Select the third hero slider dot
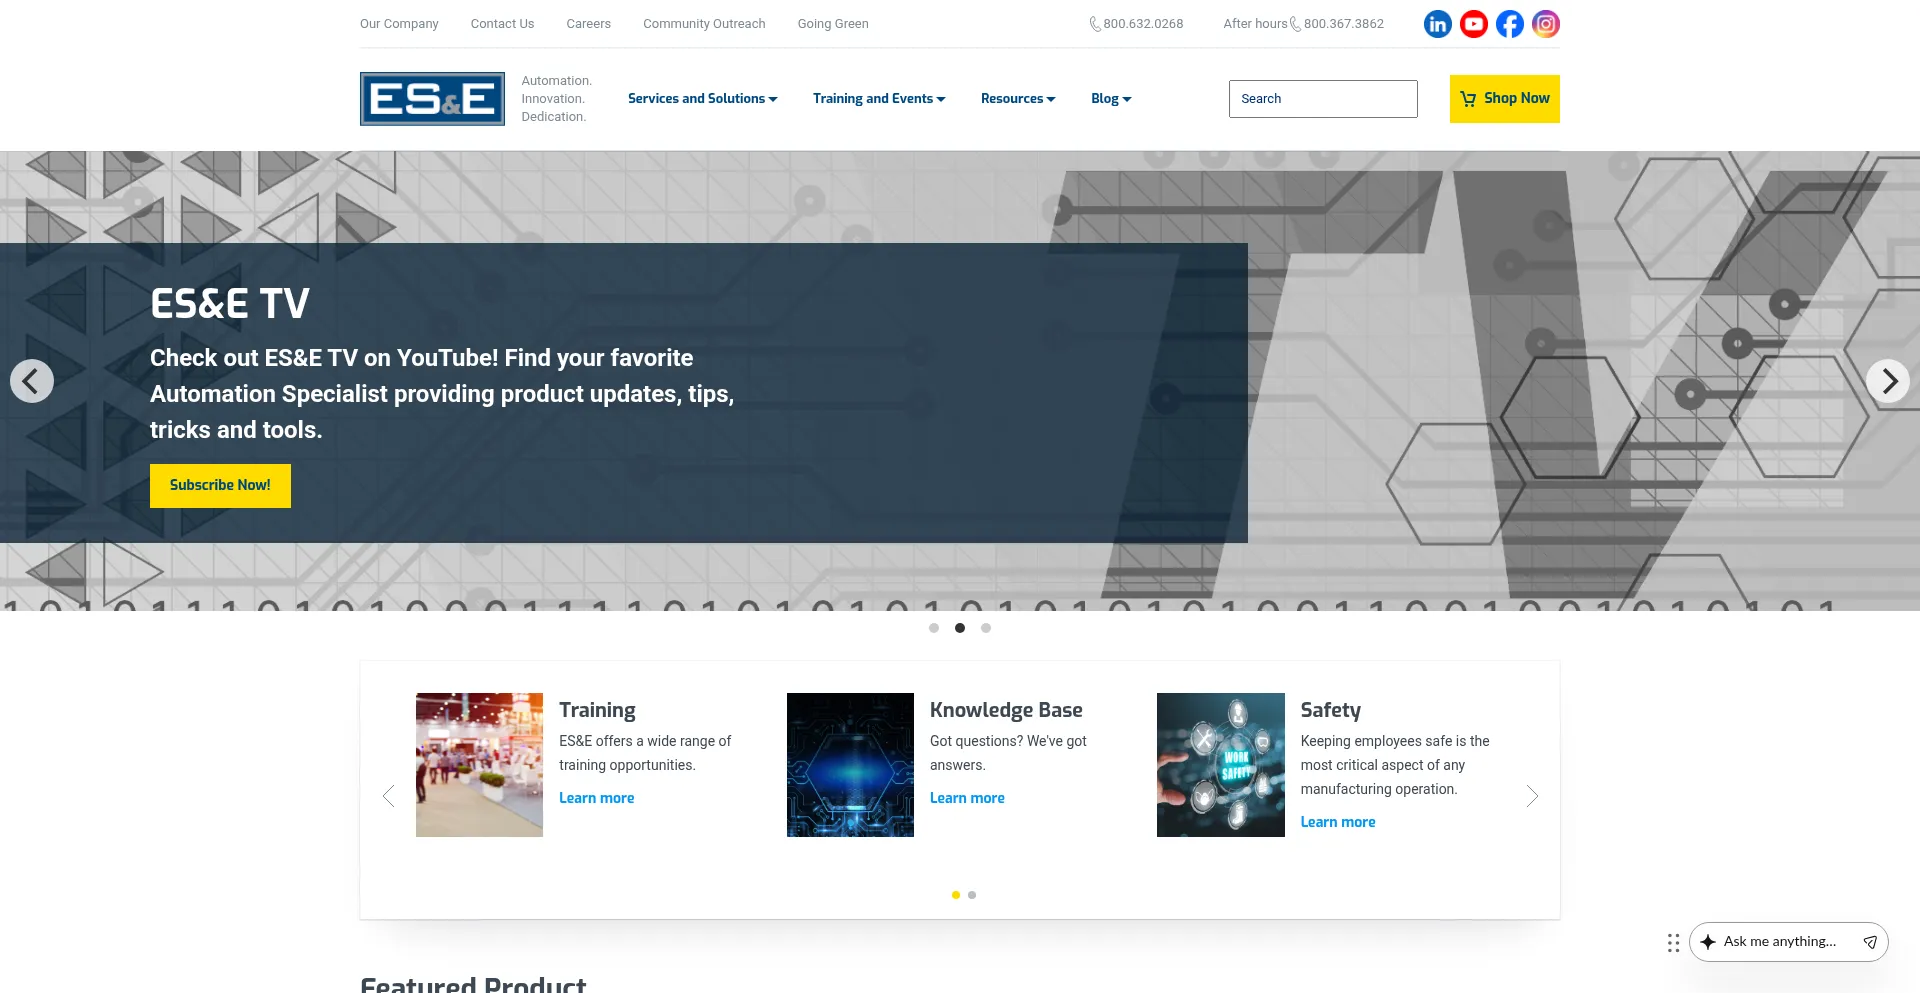The width and height of the screenshot is (1920, 993). coord(986,628)
